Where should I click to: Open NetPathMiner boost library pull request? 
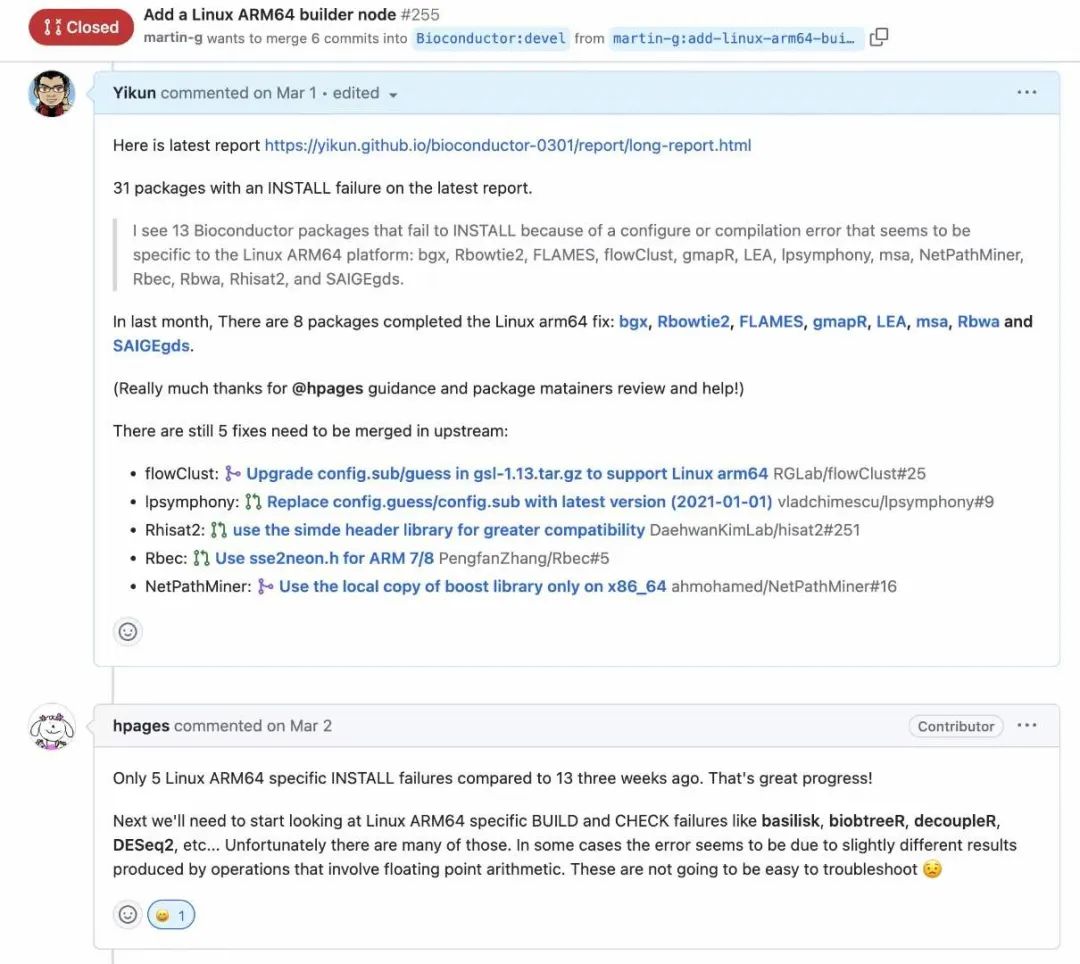tap(472, 586)
